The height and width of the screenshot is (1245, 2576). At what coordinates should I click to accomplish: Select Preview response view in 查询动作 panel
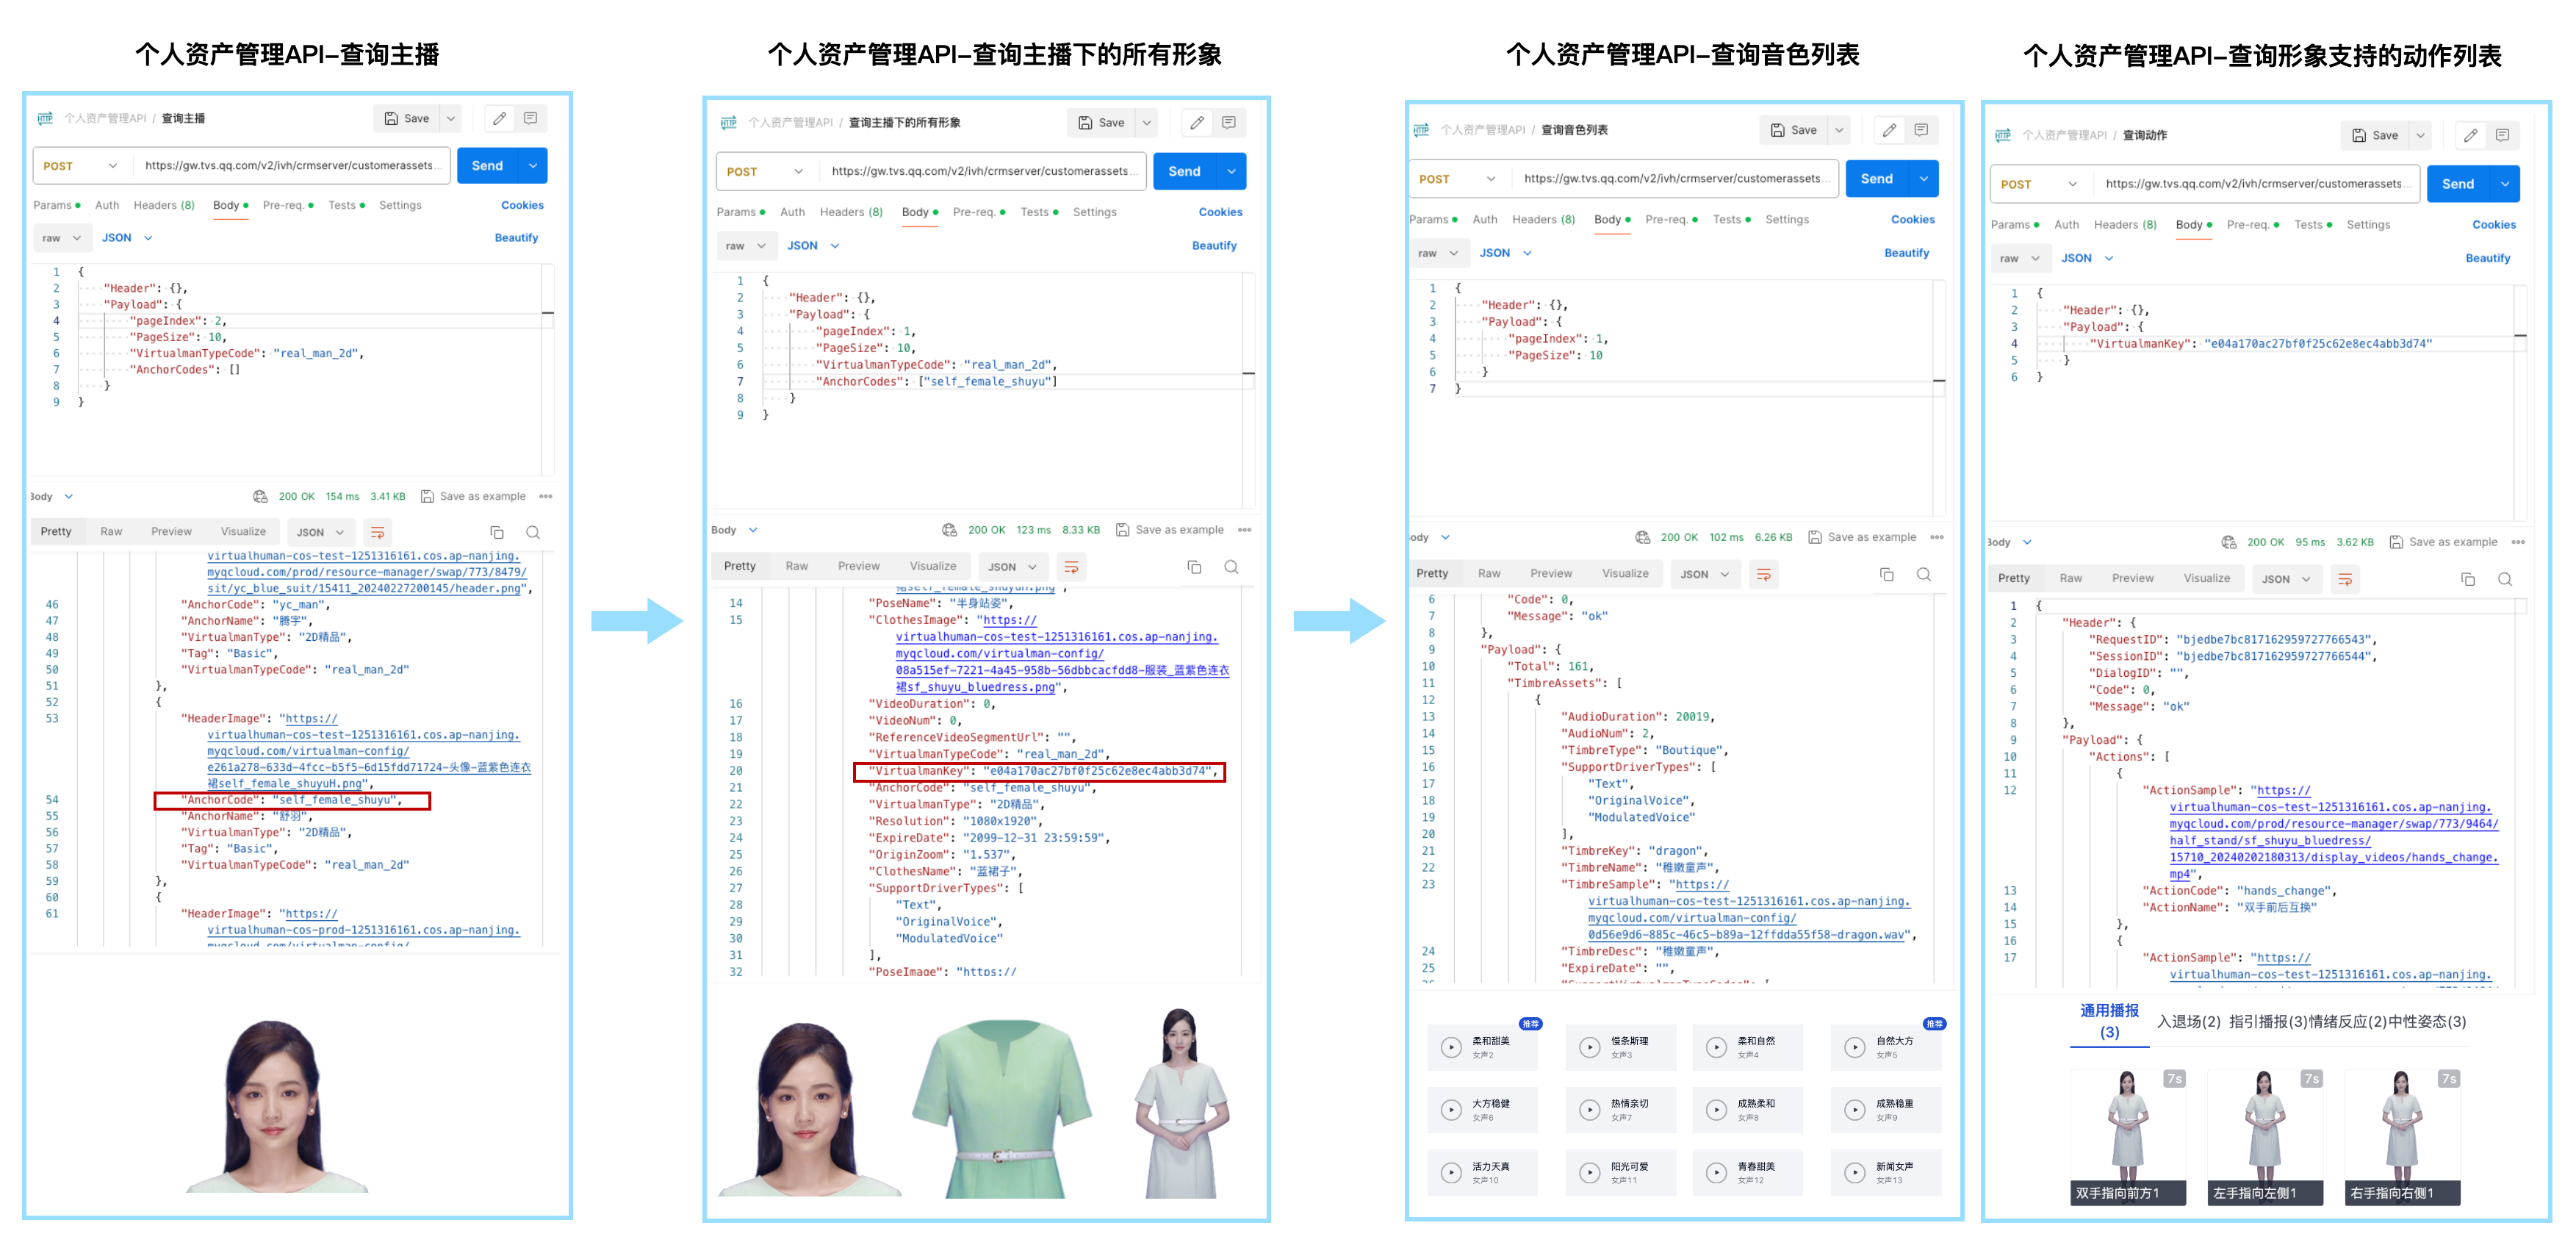coord(2132,578)
